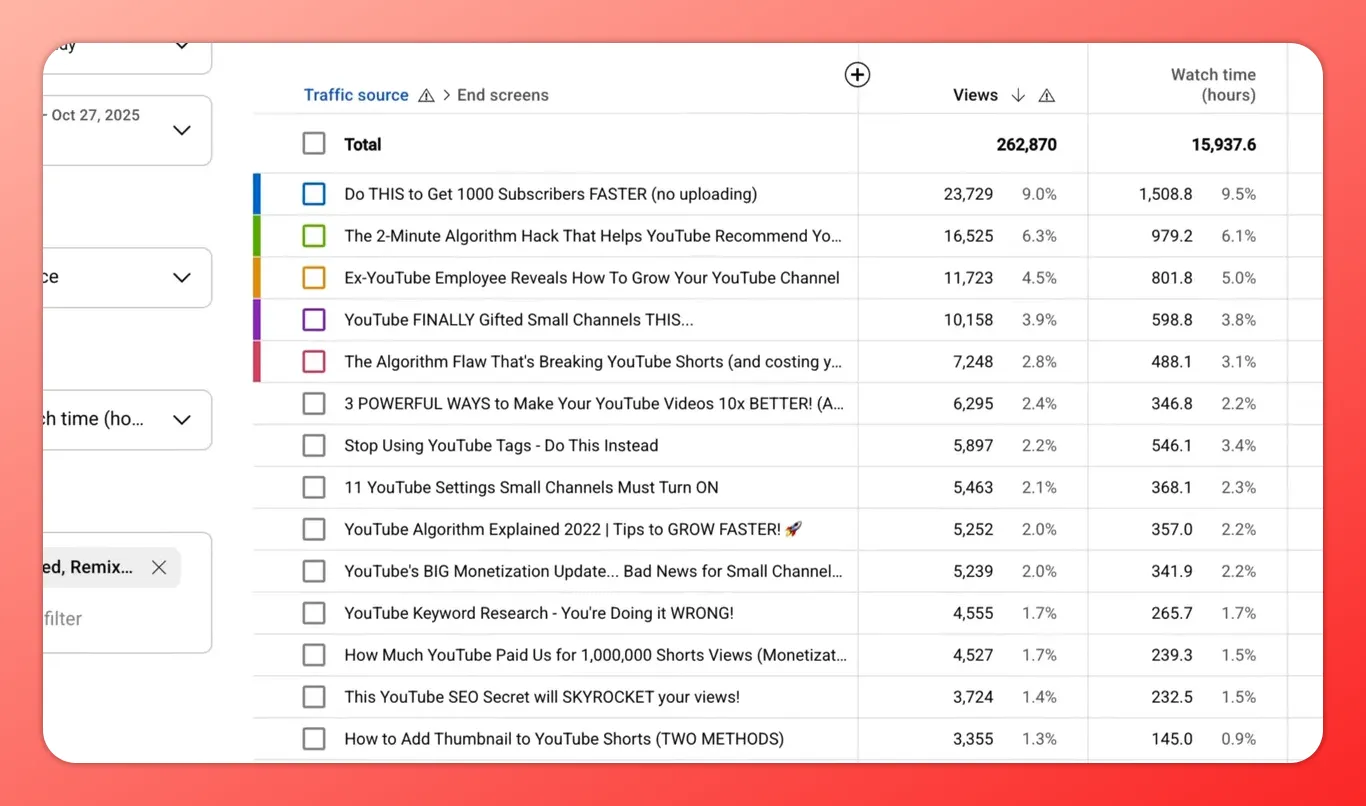This screenshot has width=1366, height=806.
Task: Open video 'The Algorithm Flaw That's Breaking YouTube Shorts'
Action: coord(593,361)
